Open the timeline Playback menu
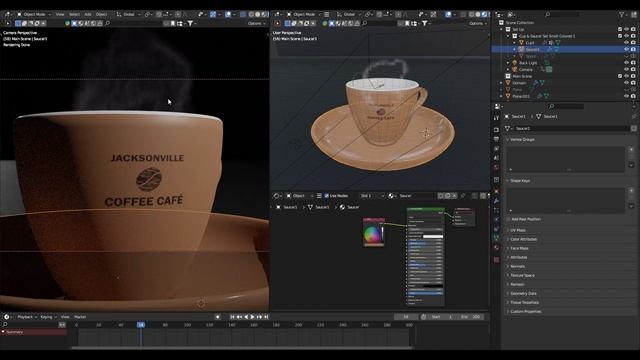The width and height of the screenshot is (640, 360). (x=27, y=317)
